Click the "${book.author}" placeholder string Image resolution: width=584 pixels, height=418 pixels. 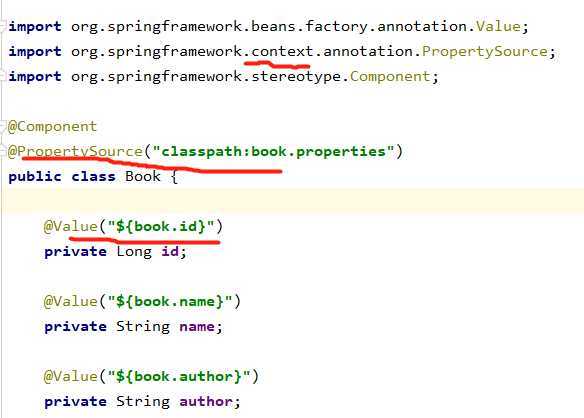179,376
